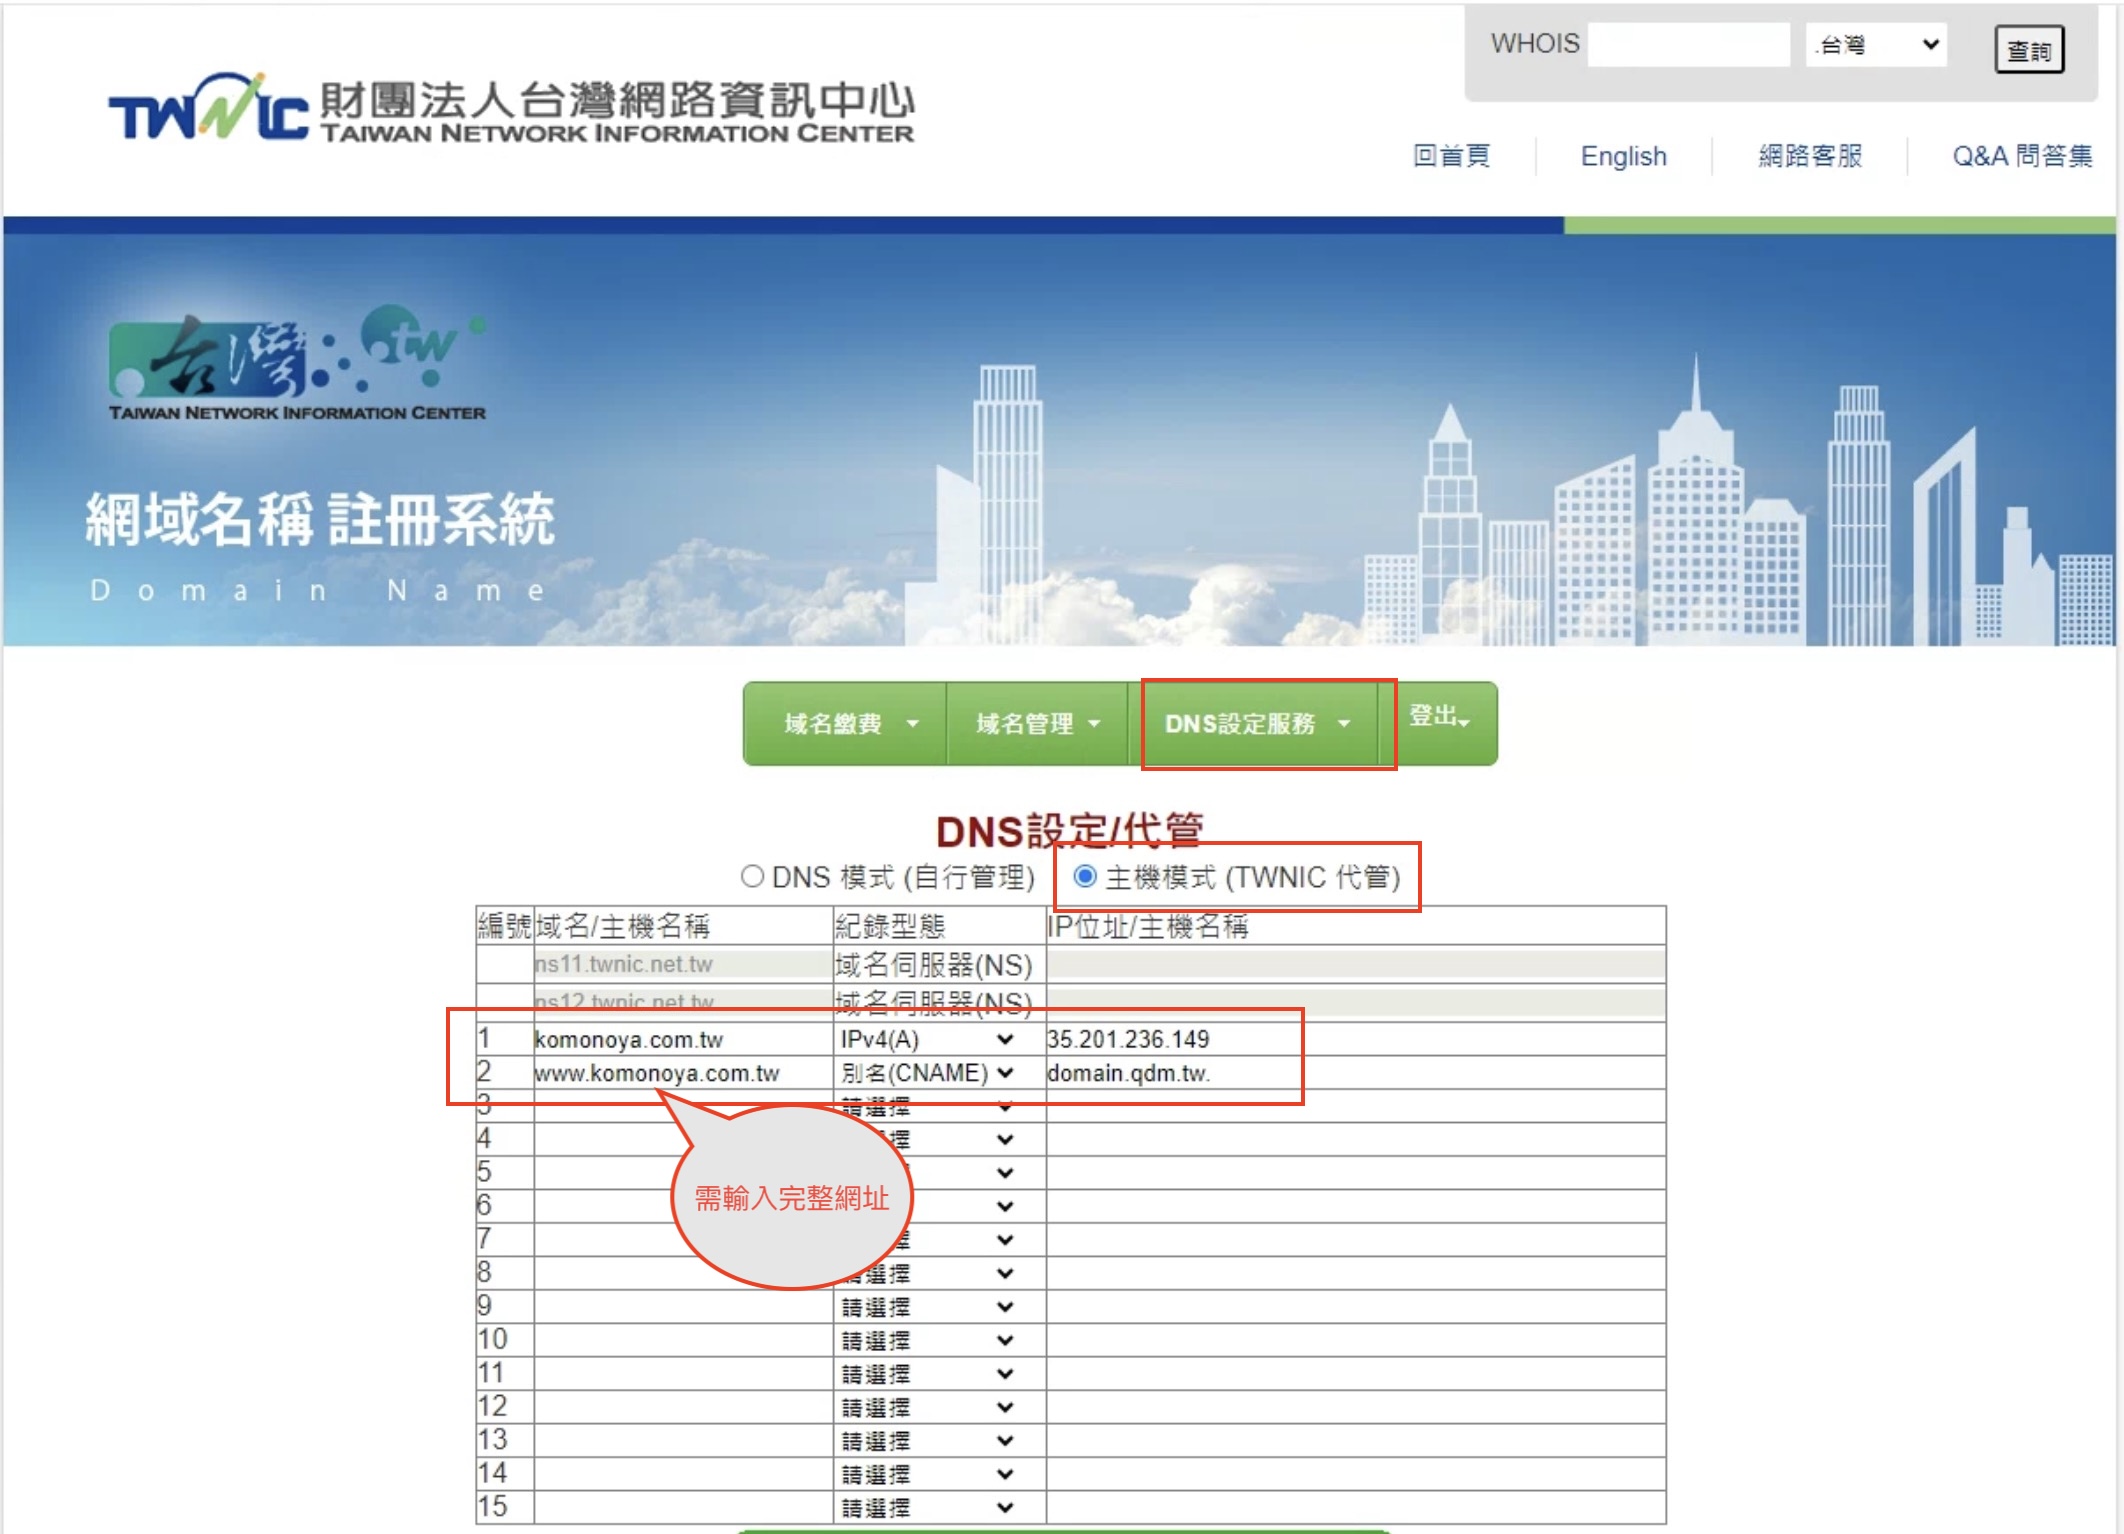This screenshot has height=1534, width=2124.
Task: Open the Q&A 問答集 link
Action: point(2021,156)
